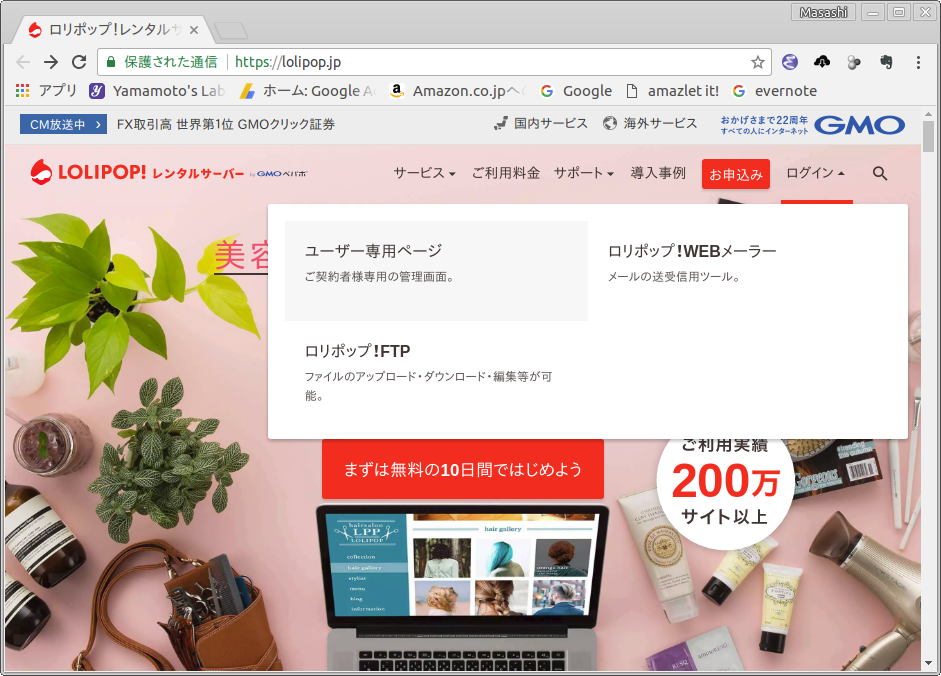Click the browser back arrow button
Image resolution: width=941 pixels, height=676 pixels.
click(23, 62)
